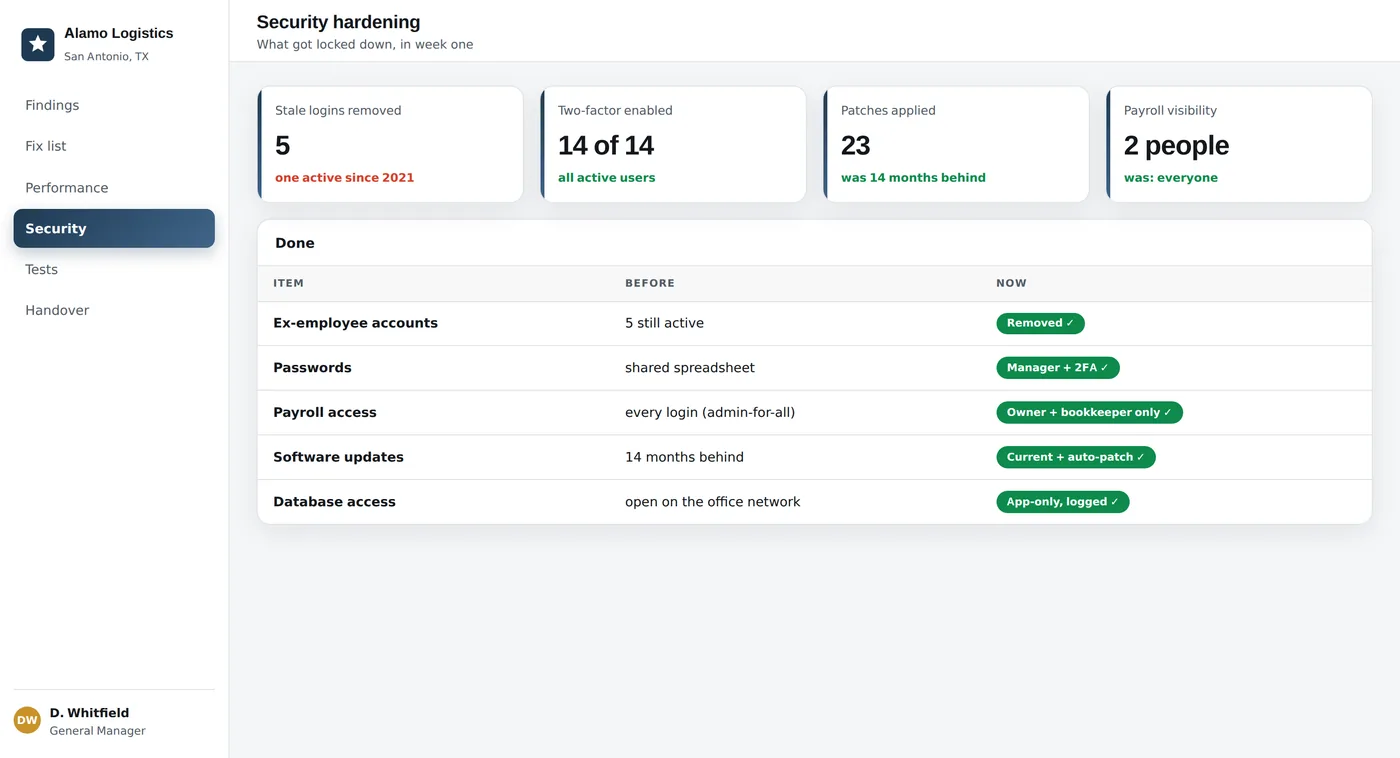Open the Stale logins removed card

coord(390,144)
